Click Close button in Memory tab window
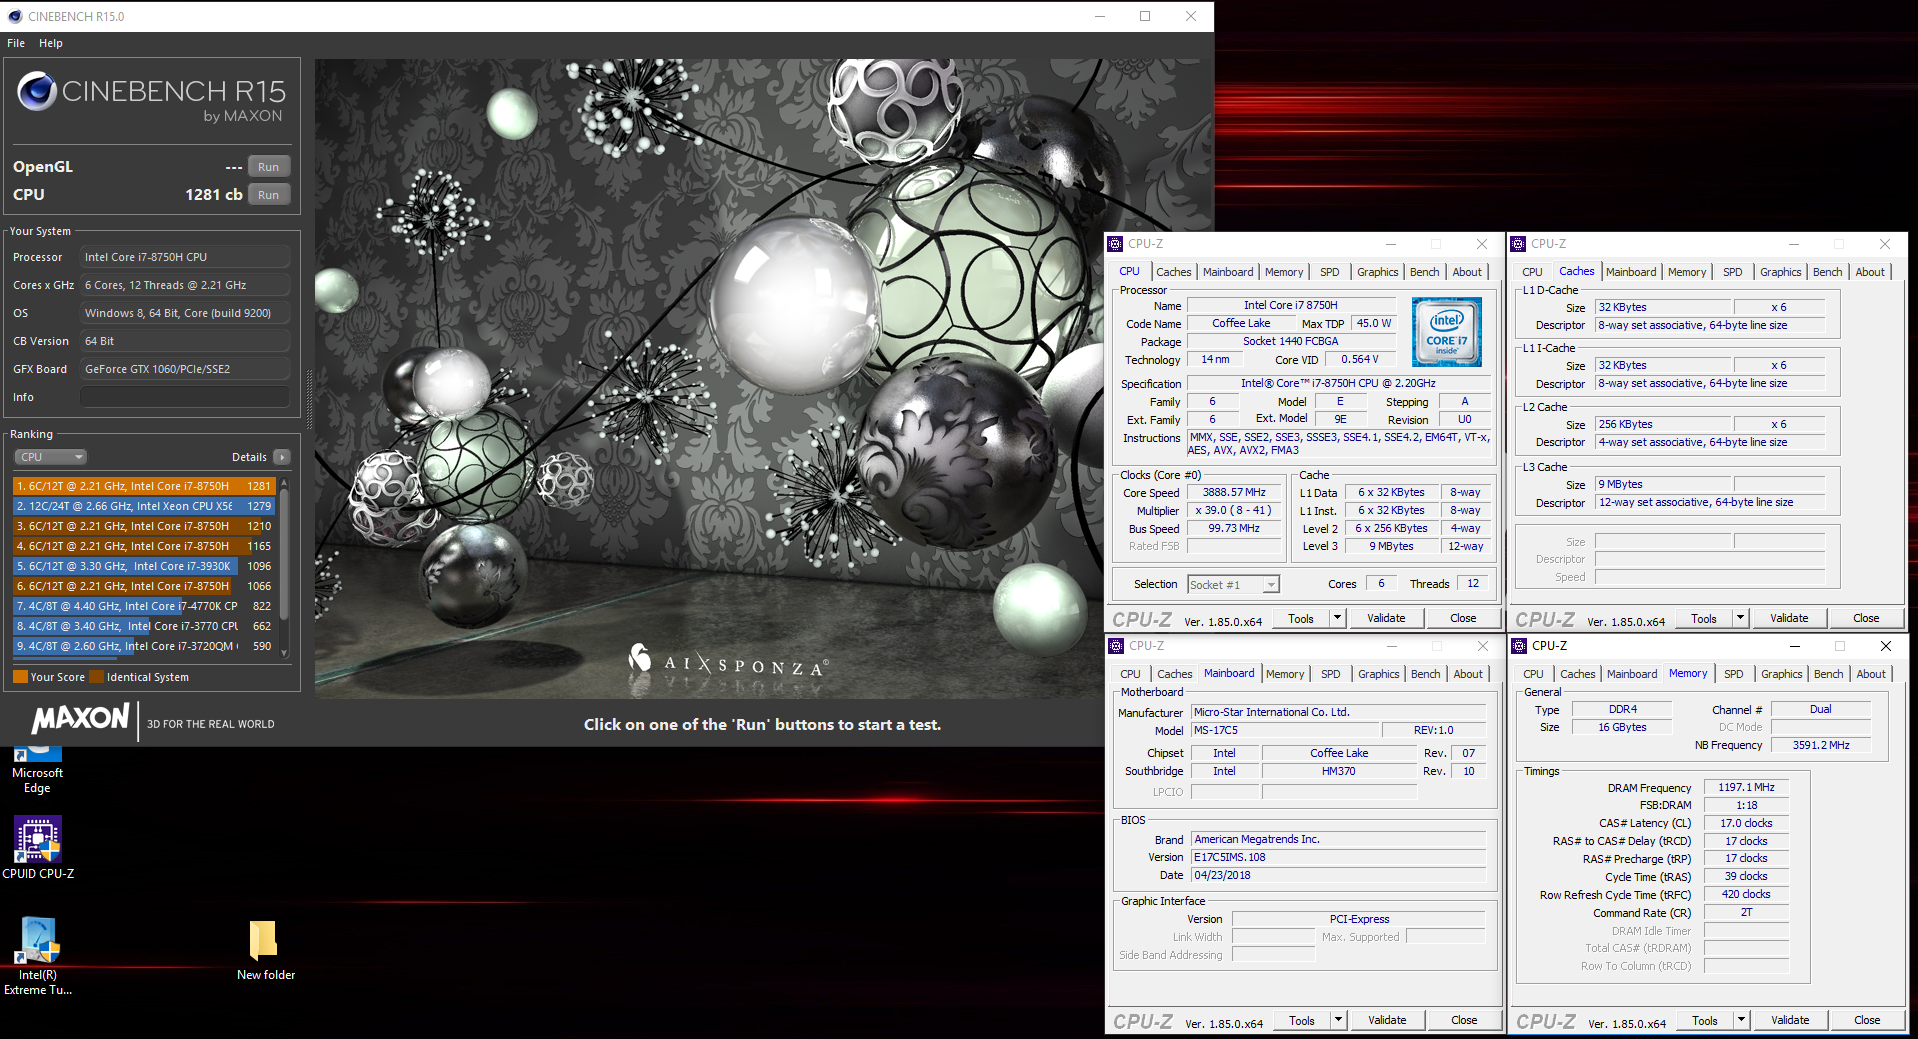This screenshot has height=1039, width=1918. (x=1867, y=1020)
